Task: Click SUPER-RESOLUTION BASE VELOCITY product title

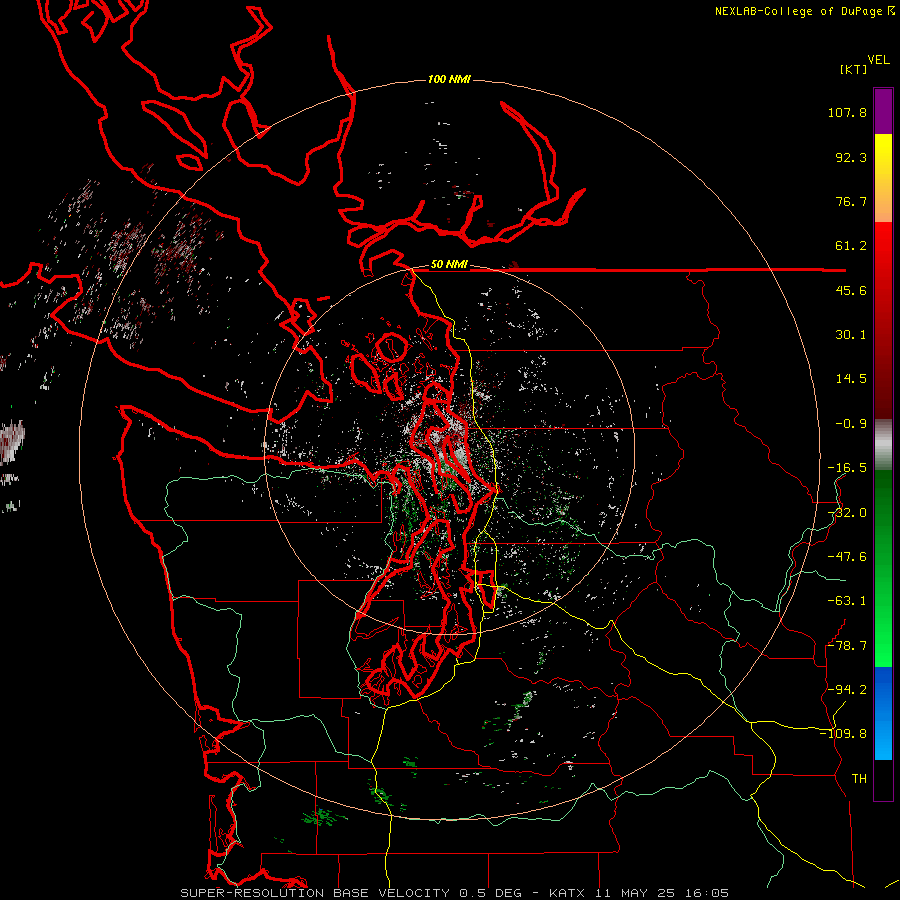Action: click(315, 893)
